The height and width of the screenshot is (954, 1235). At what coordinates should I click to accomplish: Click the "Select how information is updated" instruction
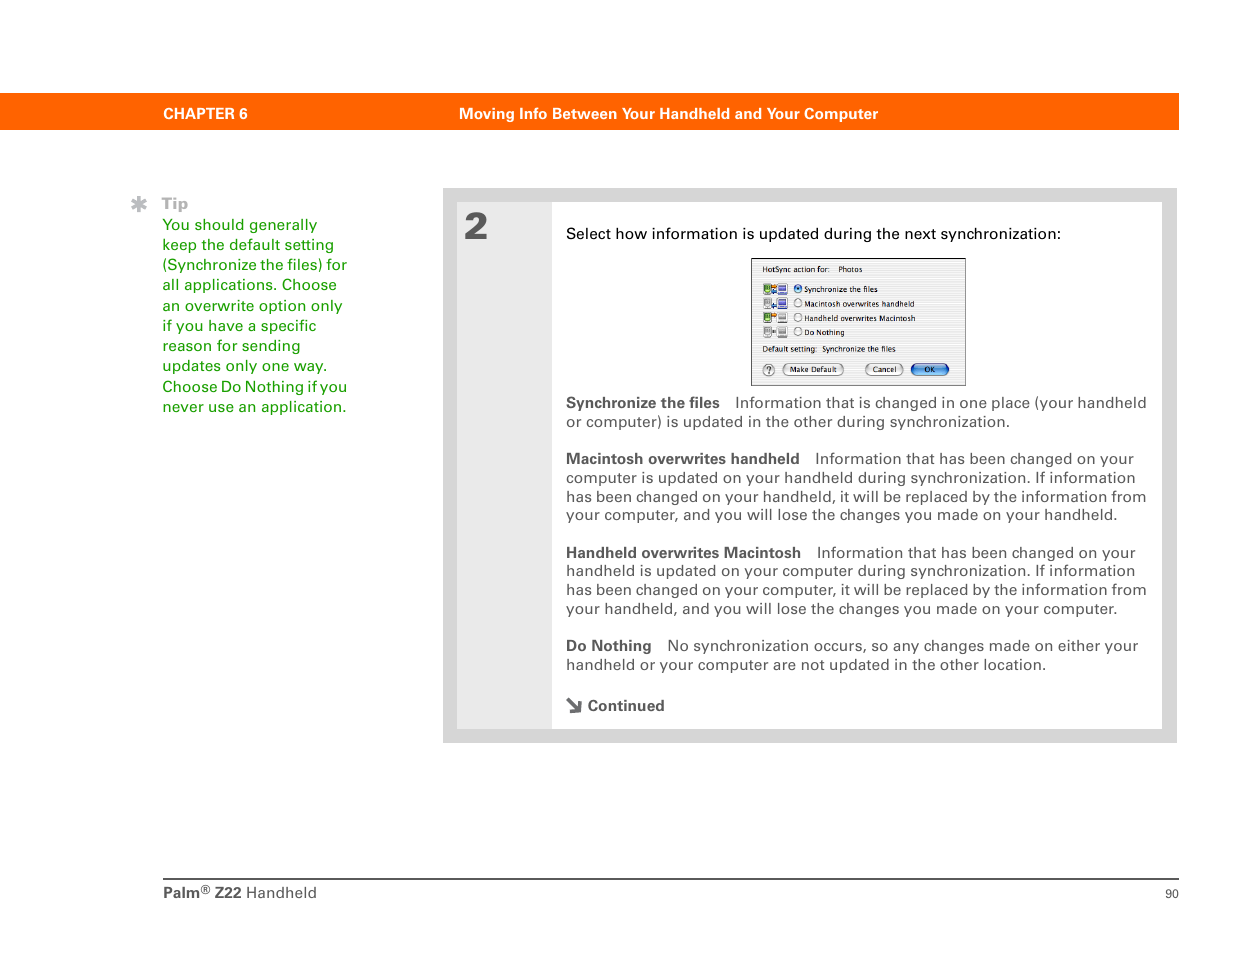[813, 234]
